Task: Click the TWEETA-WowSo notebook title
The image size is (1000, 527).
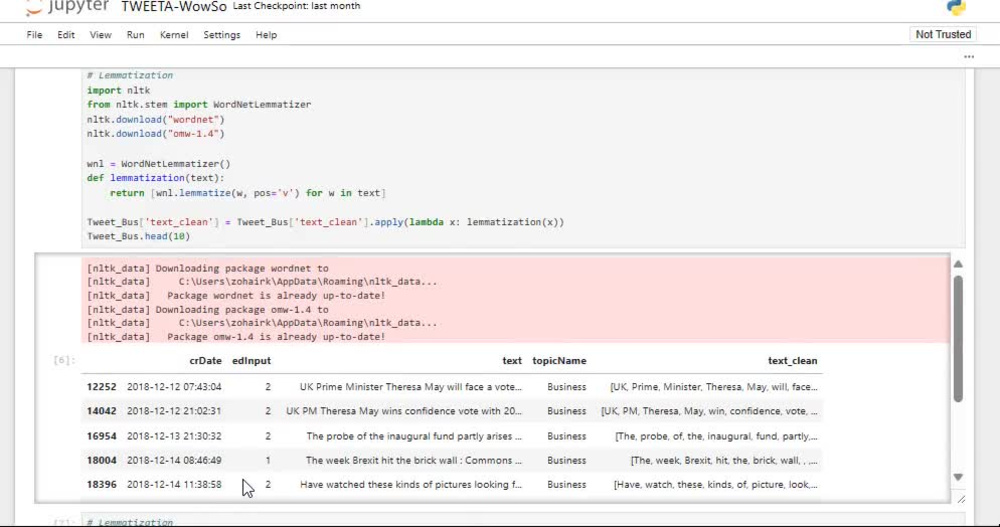Action: pos(173,7)
